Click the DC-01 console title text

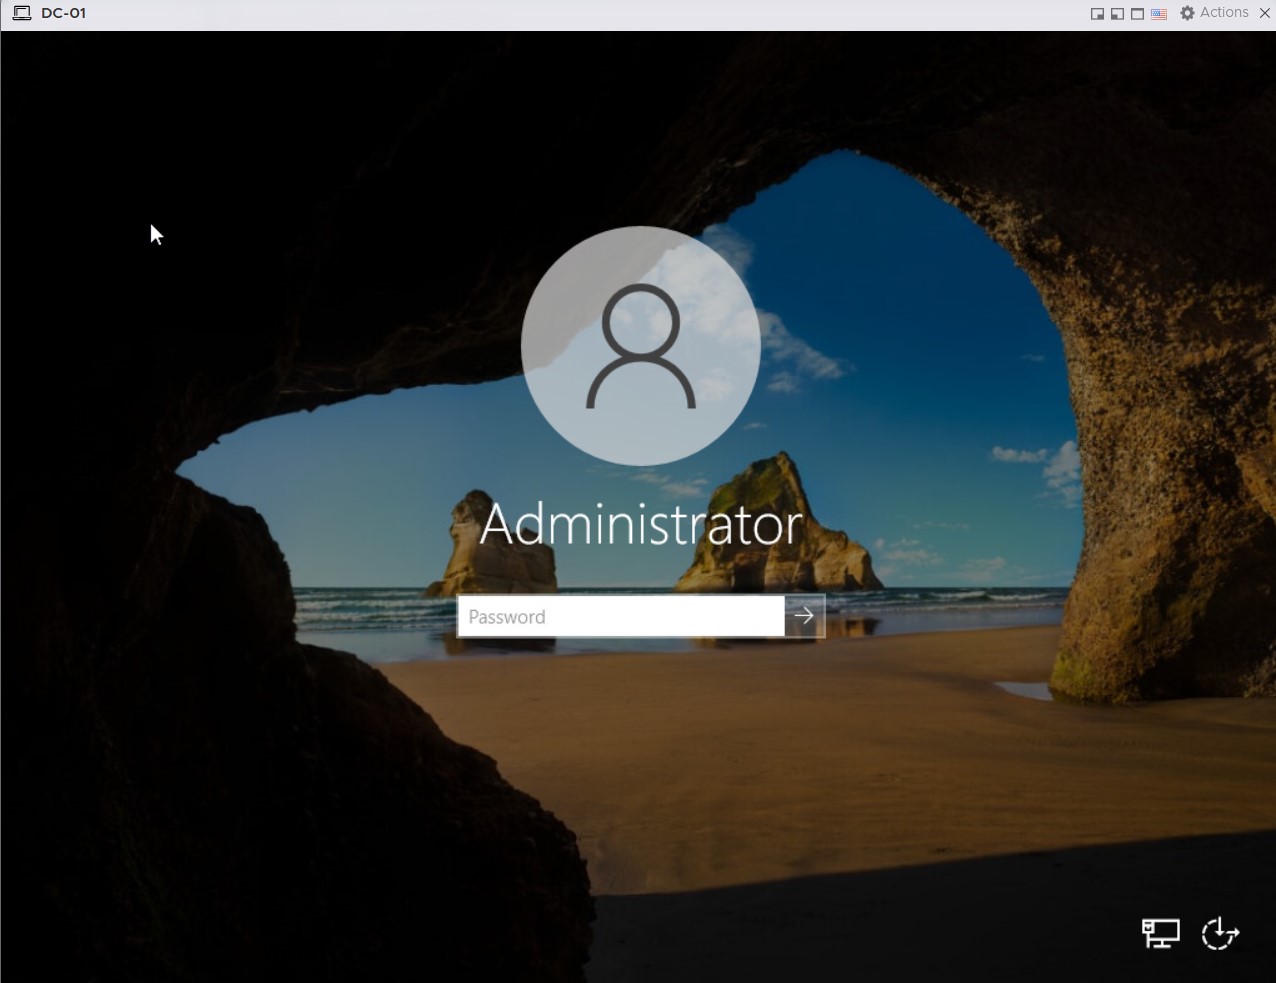[x=63, y=13]
